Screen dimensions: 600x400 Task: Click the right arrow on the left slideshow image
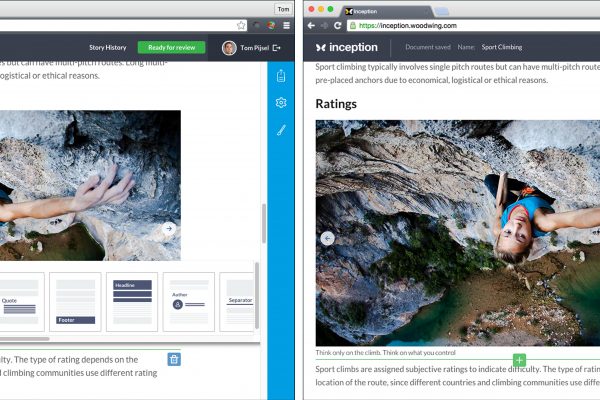(x=169, y=229)
